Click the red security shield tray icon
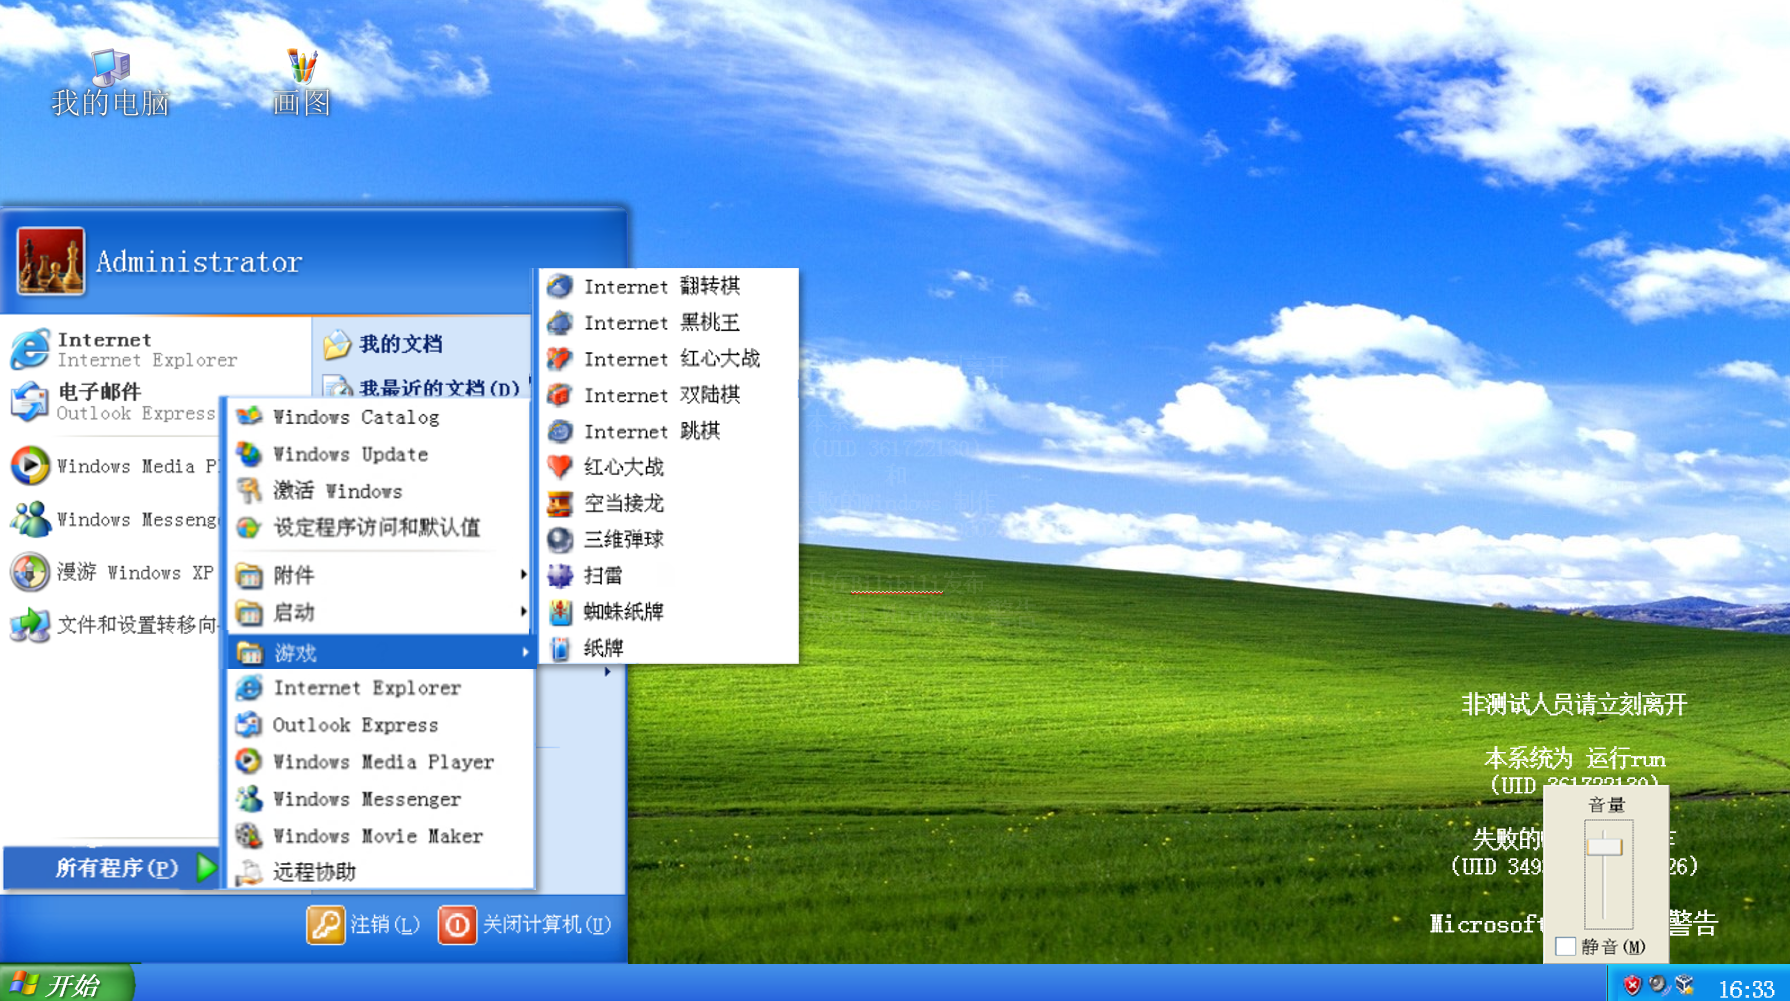 pyautogui.click(x=1632, y=985)
